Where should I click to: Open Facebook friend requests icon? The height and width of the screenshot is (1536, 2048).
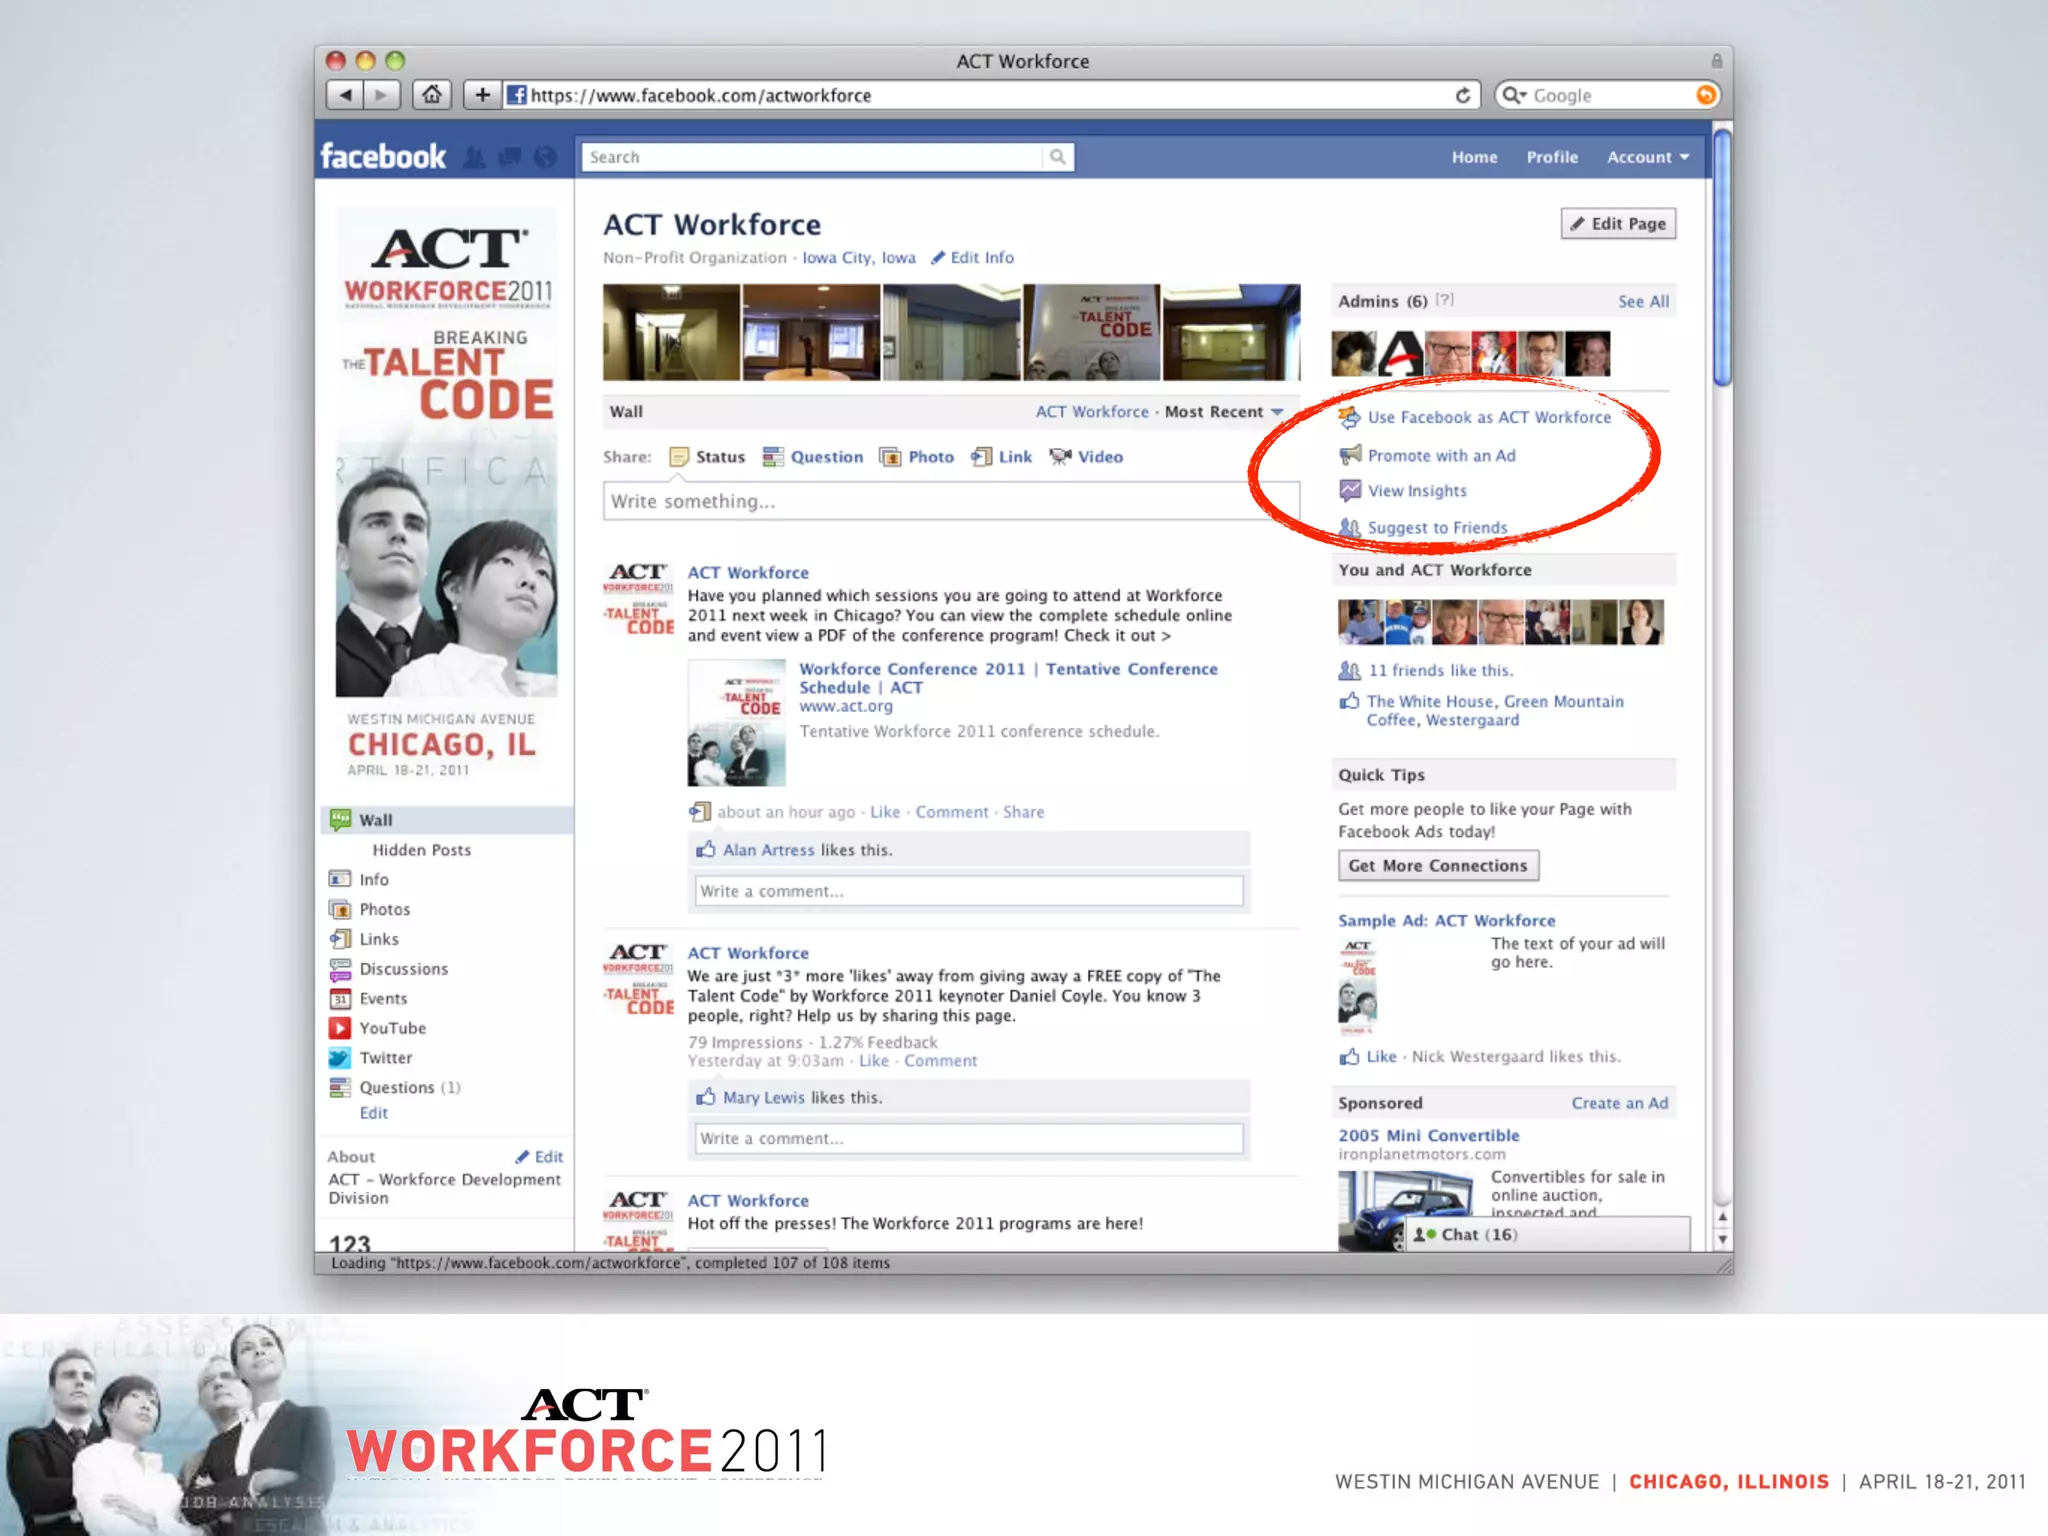pyautogui.click(x=475, y=157)
